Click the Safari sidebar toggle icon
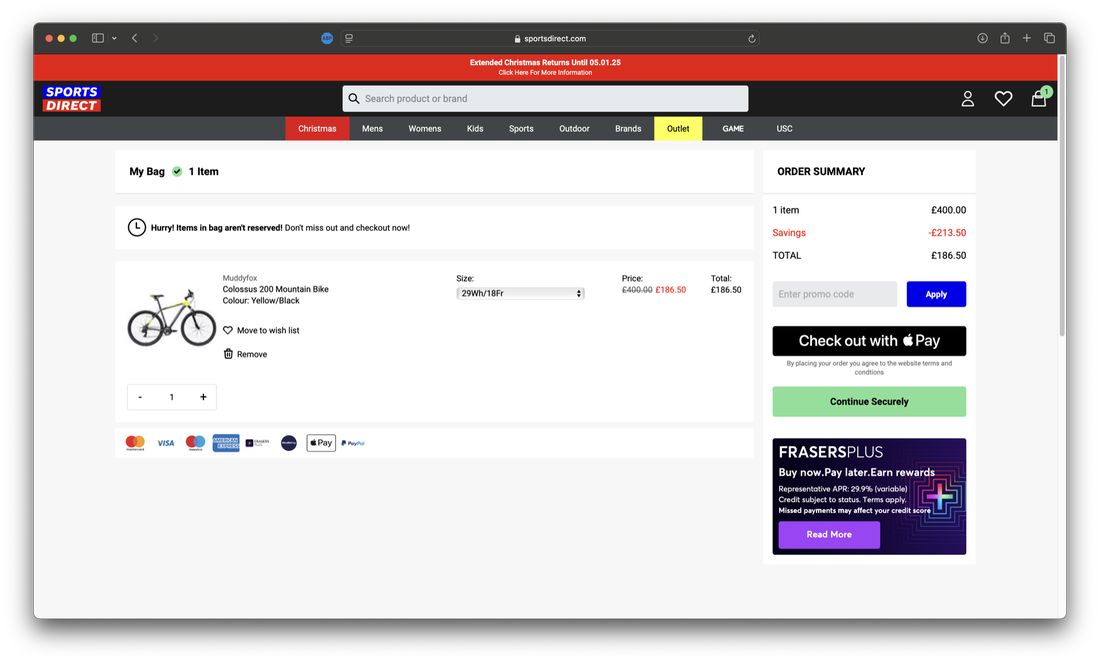 (x=98, y=38)
